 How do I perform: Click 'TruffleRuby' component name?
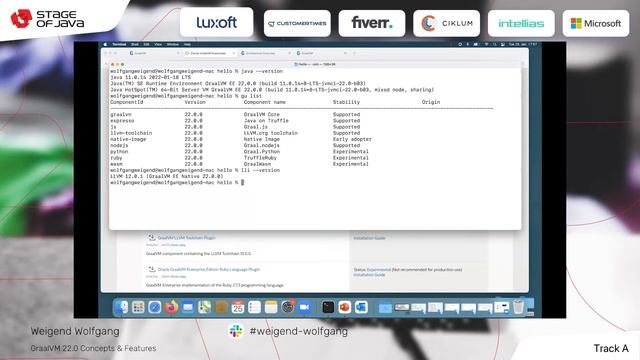click(x=260, y=158)
